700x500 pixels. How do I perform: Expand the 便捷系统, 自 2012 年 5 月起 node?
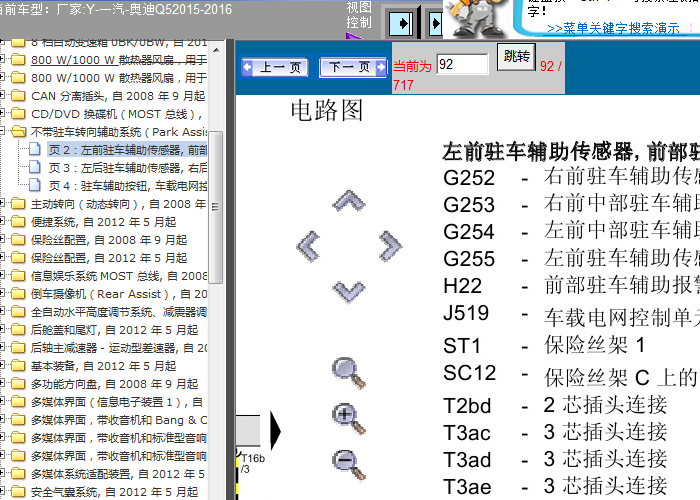click(x=2, y=221)
